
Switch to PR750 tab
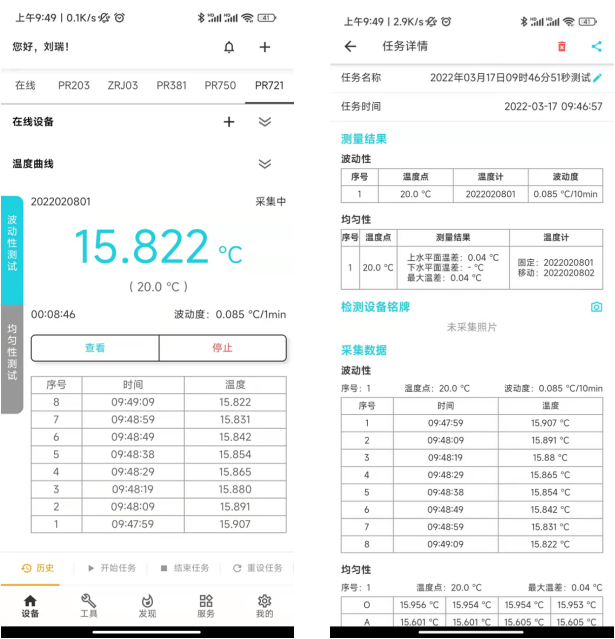pyautogui.click(x=220, y=85)
